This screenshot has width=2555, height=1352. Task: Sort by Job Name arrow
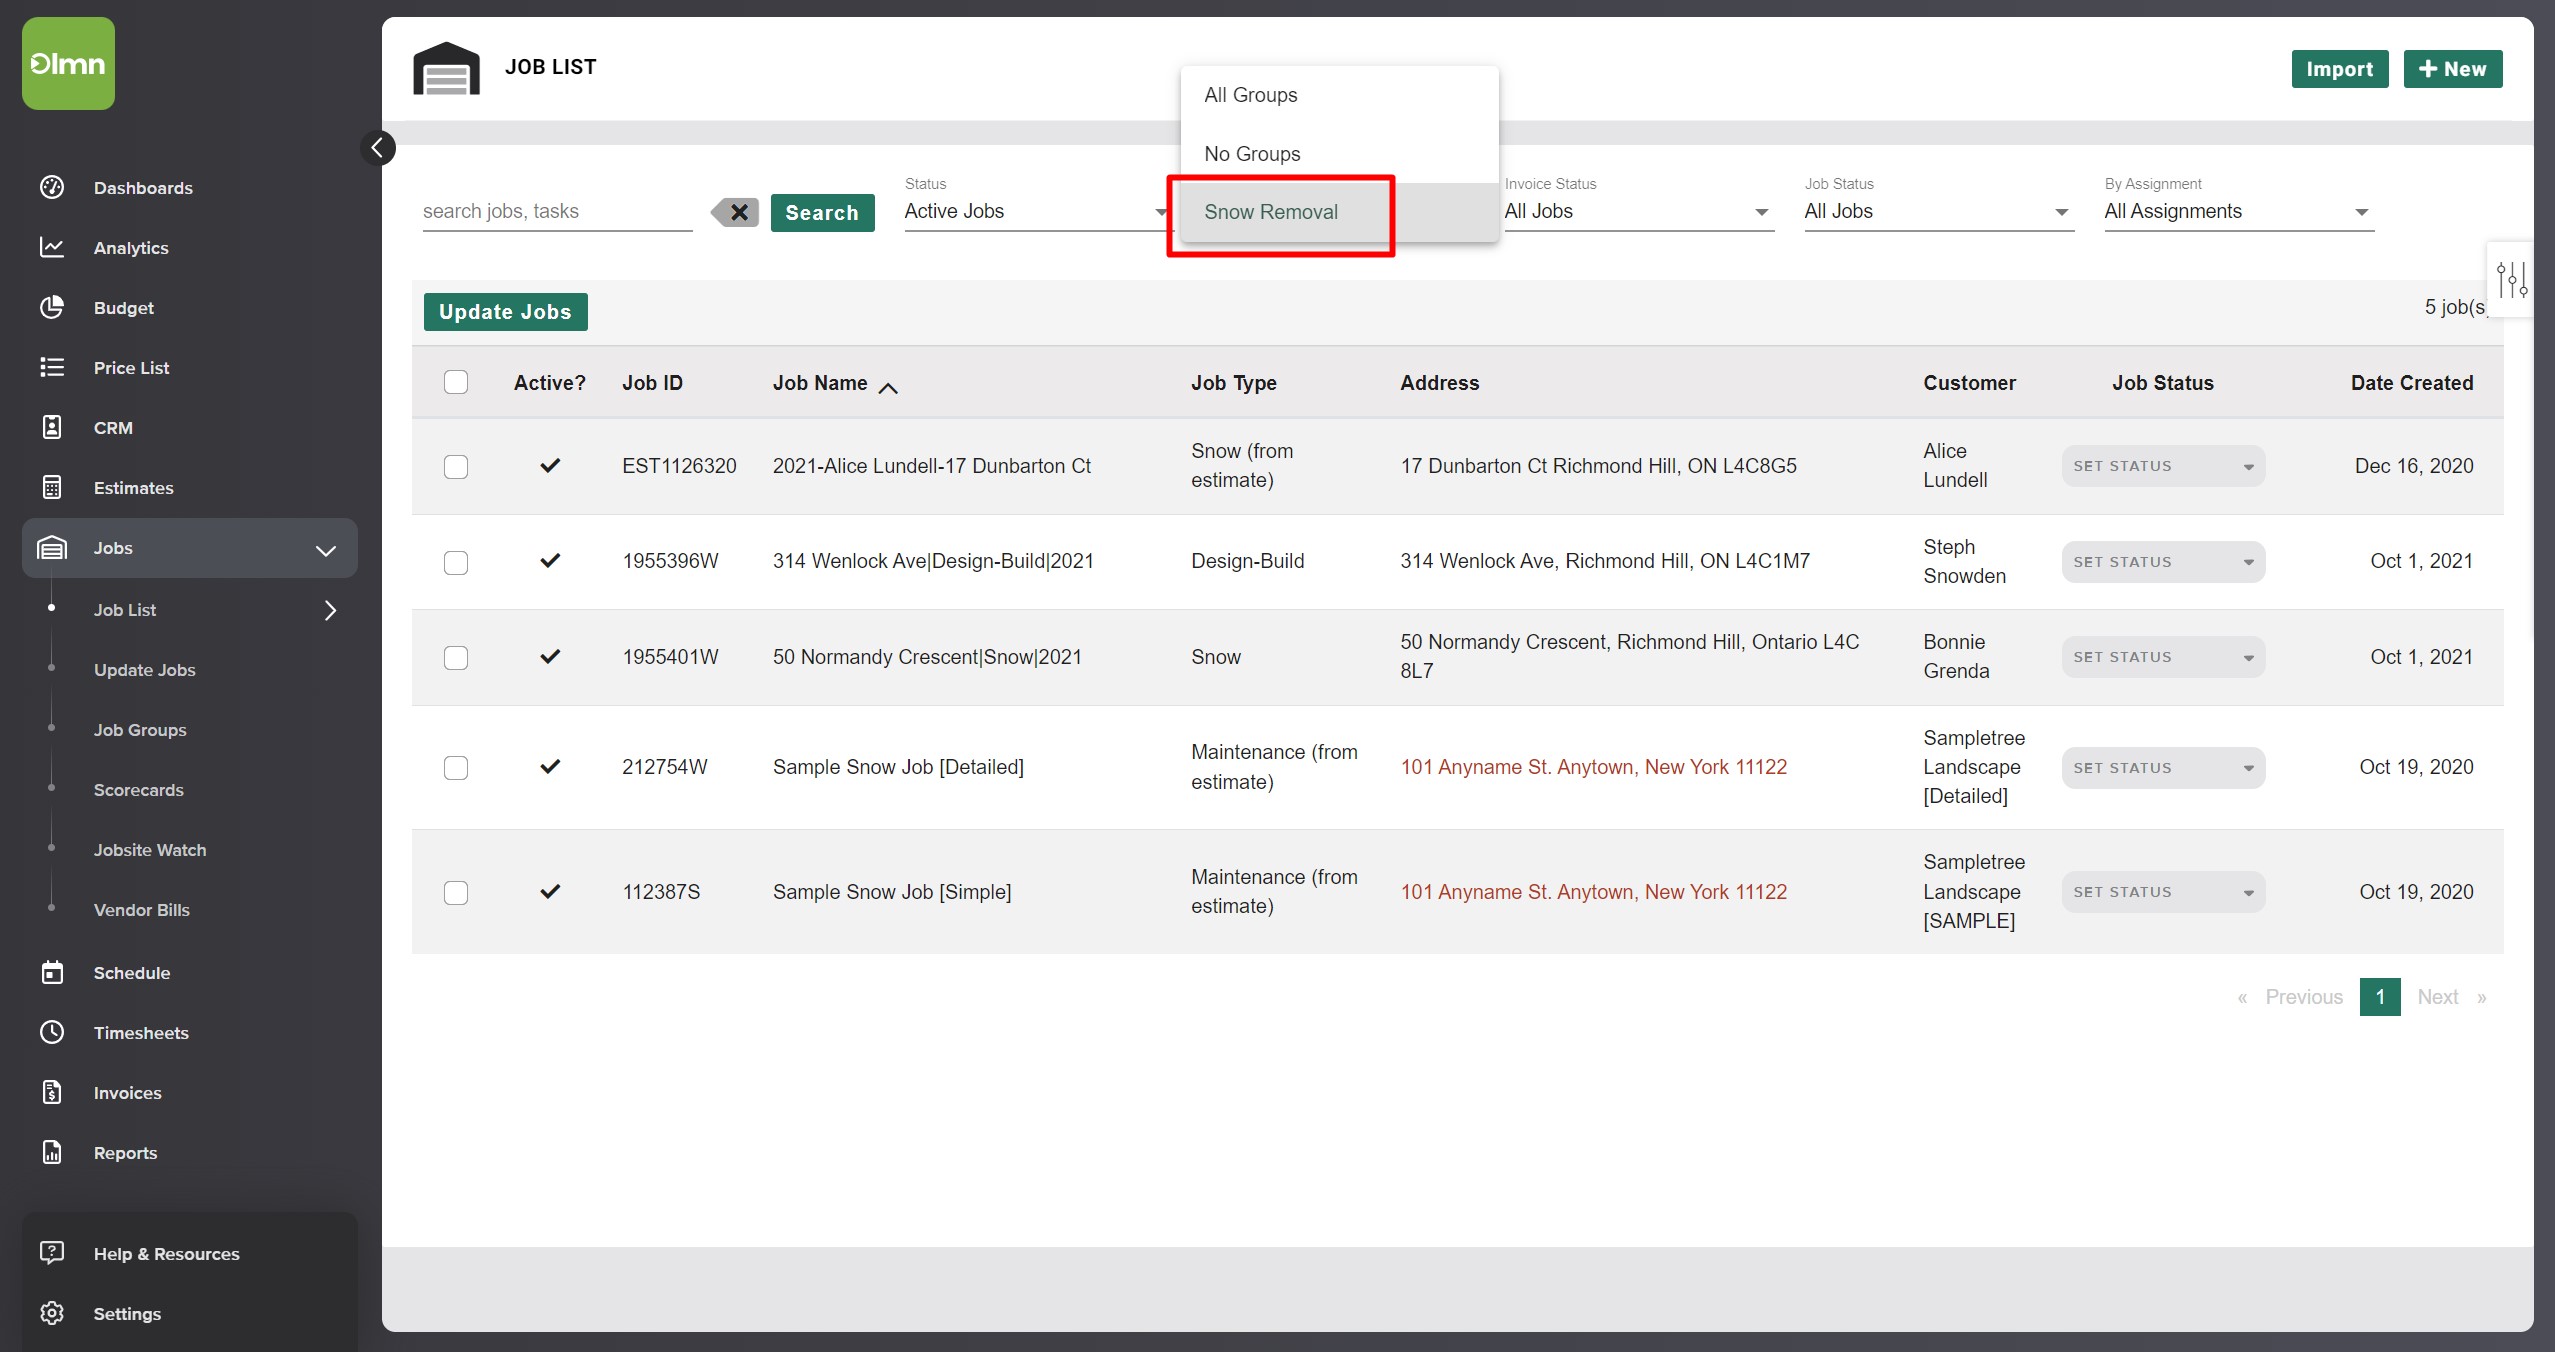pyautogui.click(x=888, y=388)
